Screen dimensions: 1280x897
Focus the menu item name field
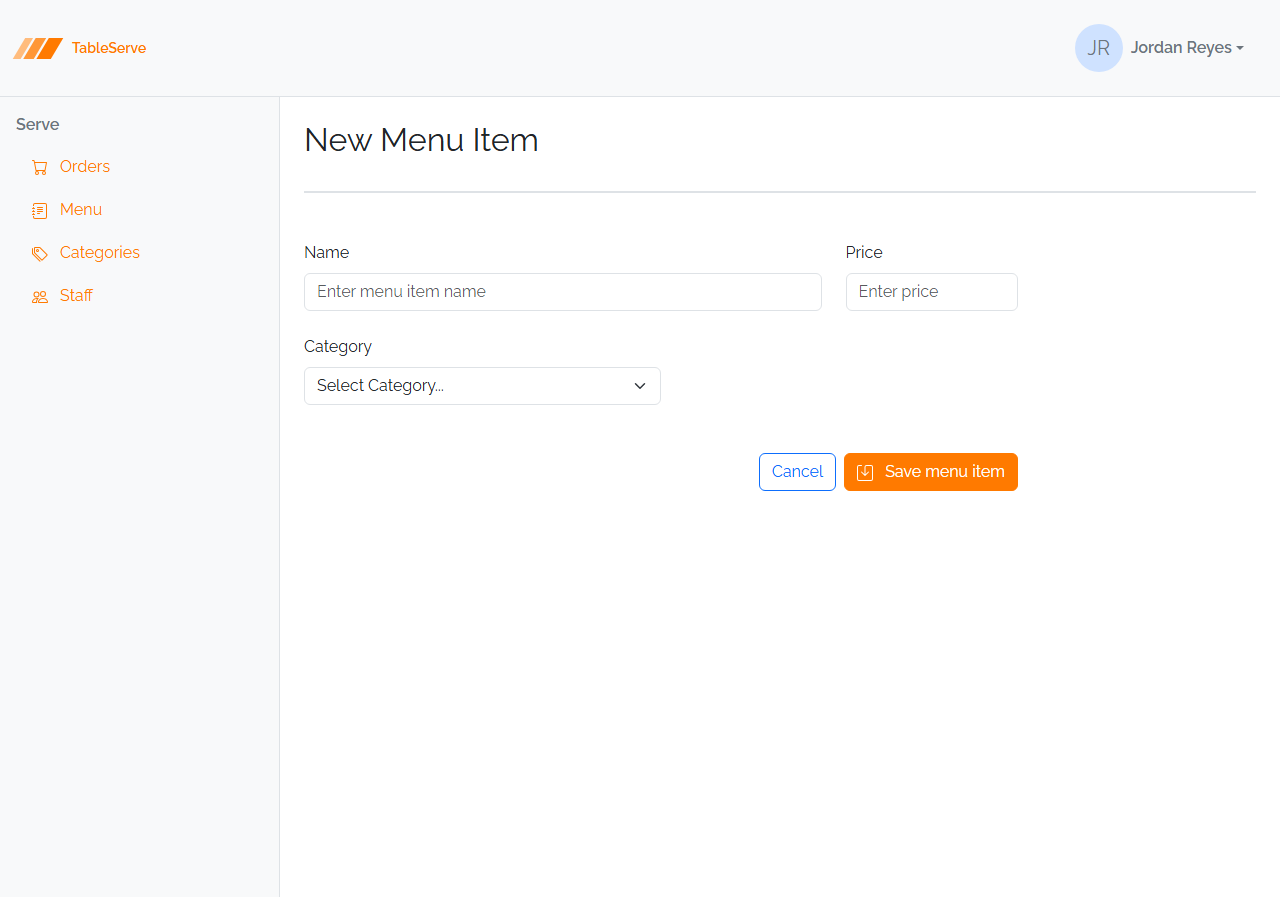pyautogui.click(x=563, y=292)
